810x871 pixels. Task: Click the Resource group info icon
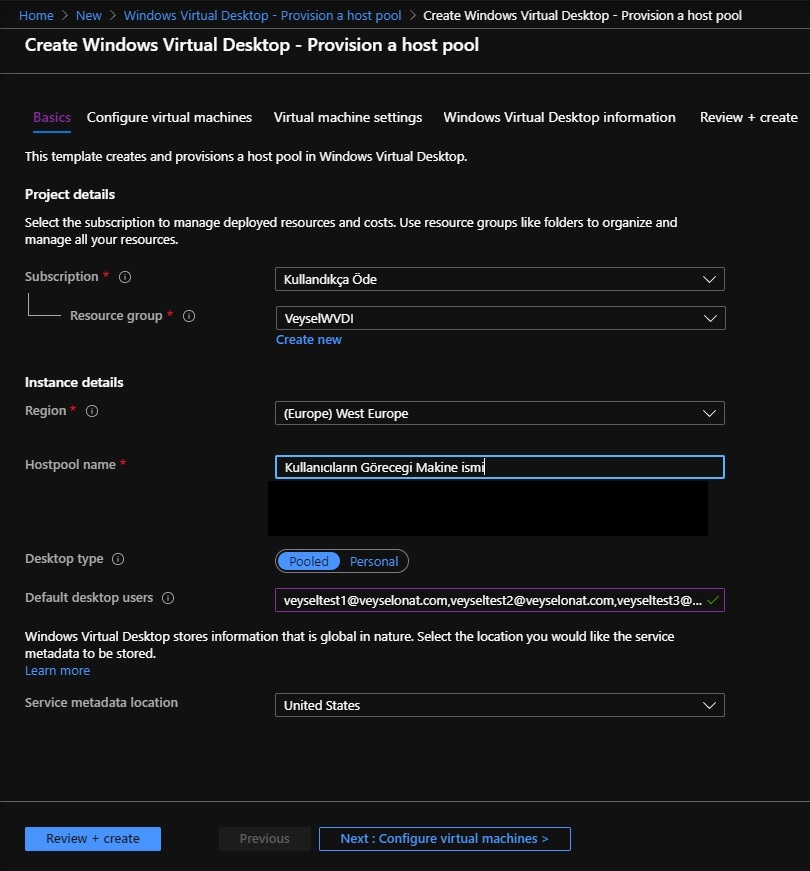click(189, 316)
